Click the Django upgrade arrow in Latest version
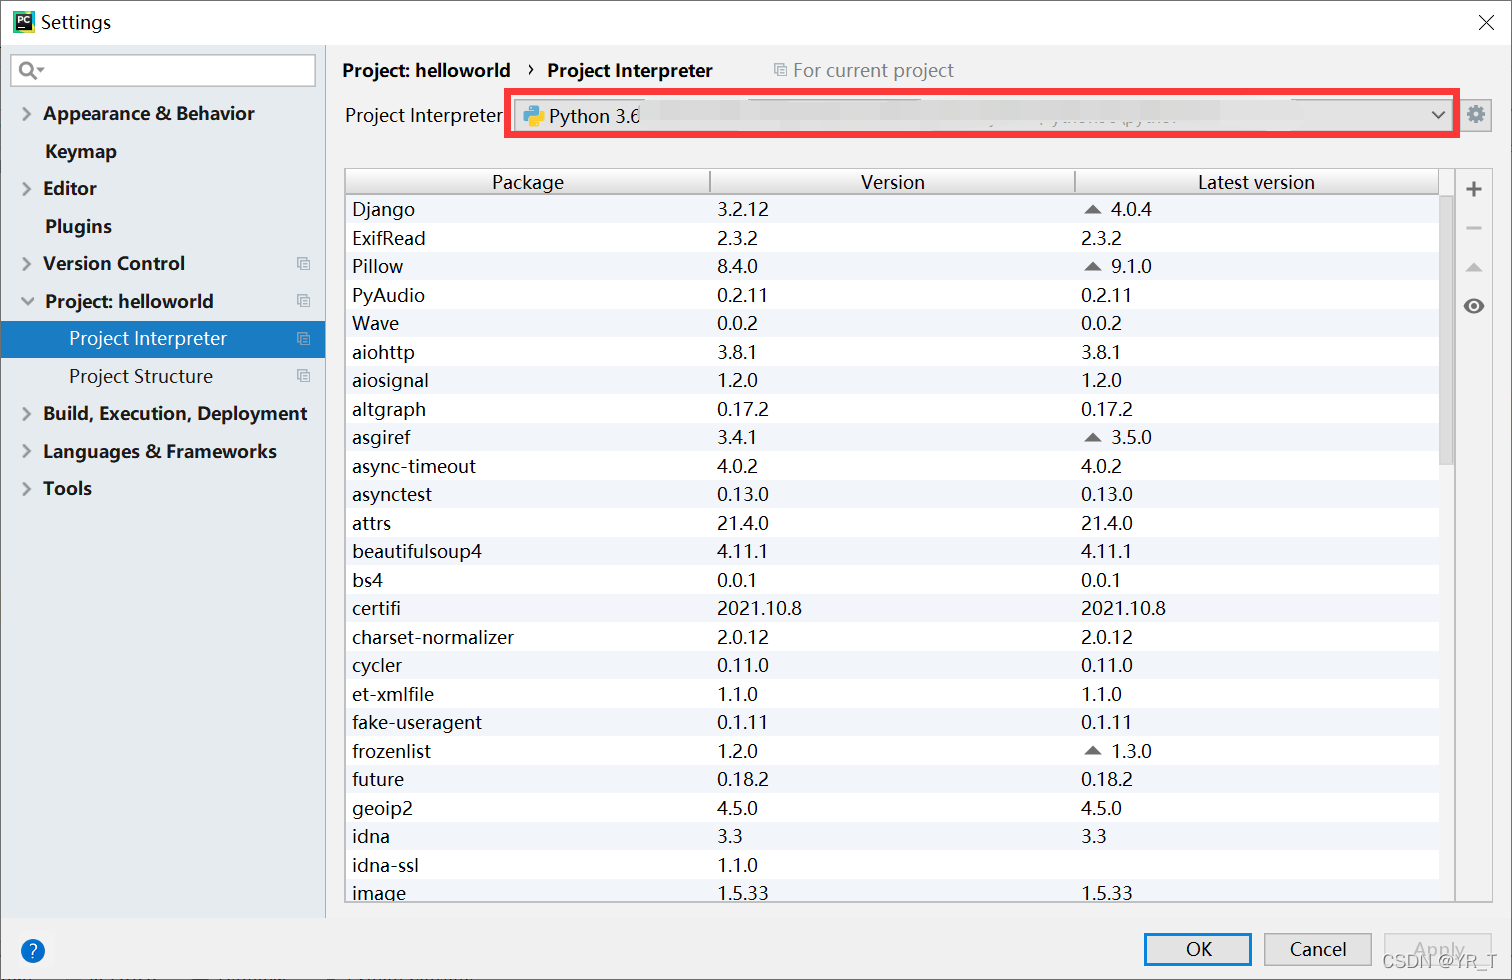Viewport: 1512px width, 980px height. (1093, 209)
